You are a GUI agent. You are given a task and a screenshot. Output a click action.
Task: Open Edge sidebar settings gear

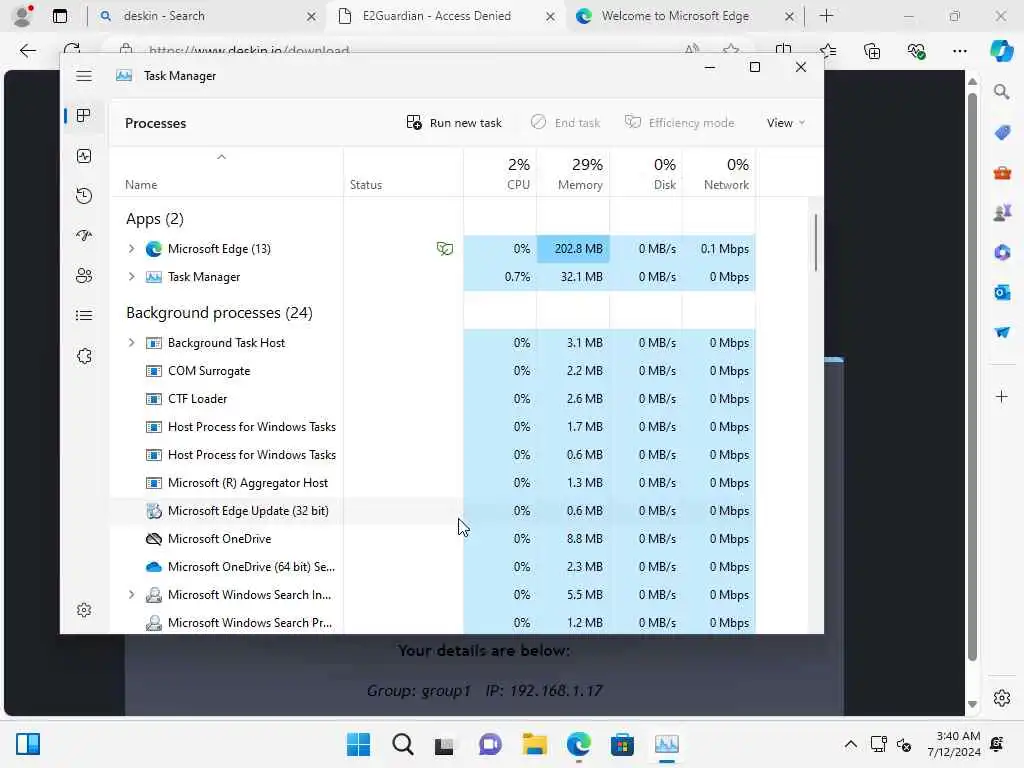(1001, 698)
